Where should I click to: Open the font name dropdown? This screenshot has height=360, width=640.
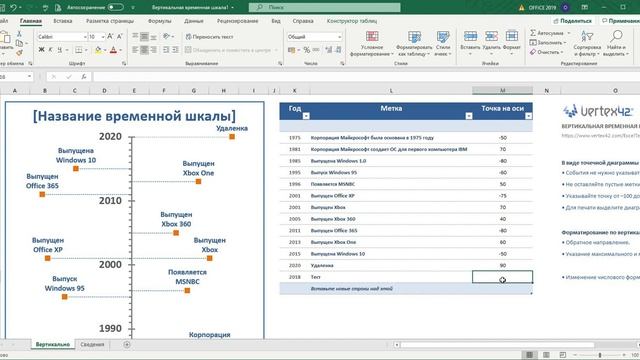click(x=85, y=37)
